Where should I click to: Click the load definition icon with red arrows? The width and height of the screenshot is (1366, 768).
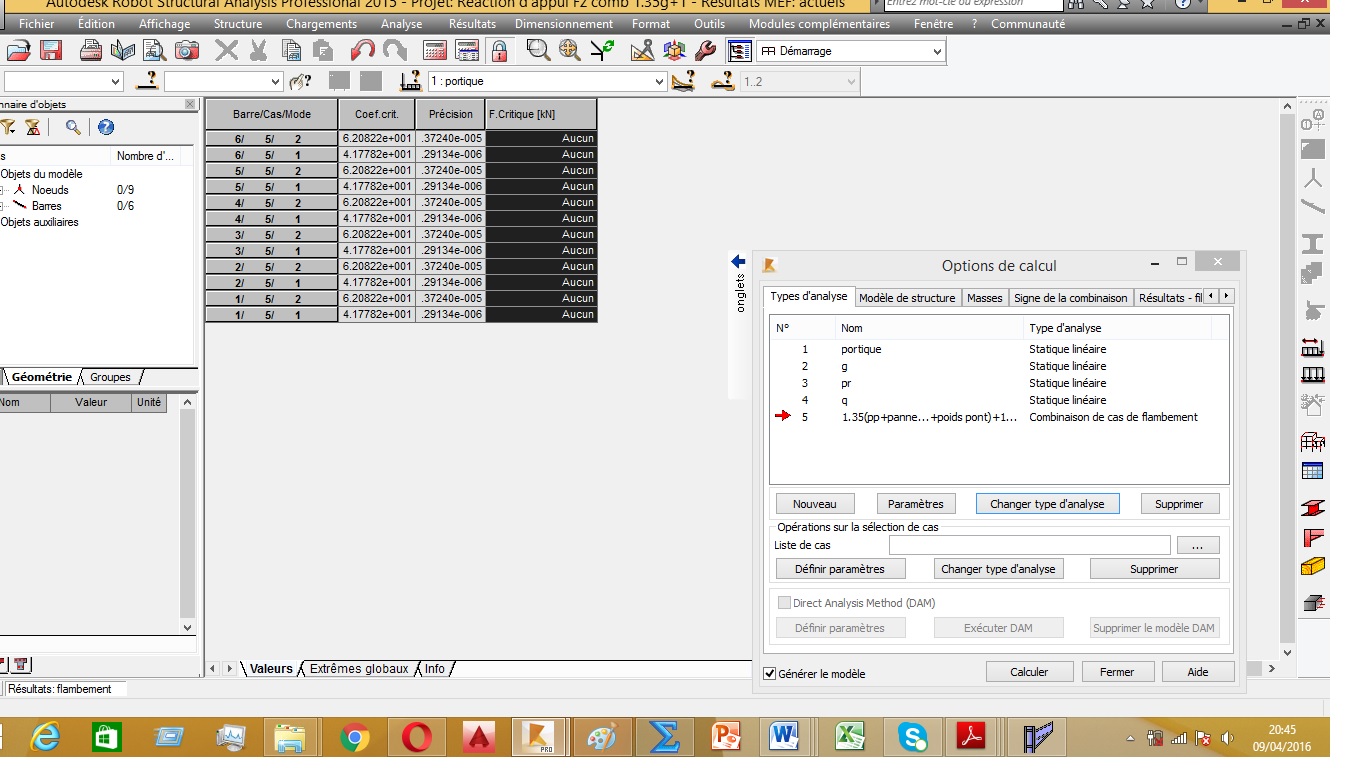(1313, 347)
